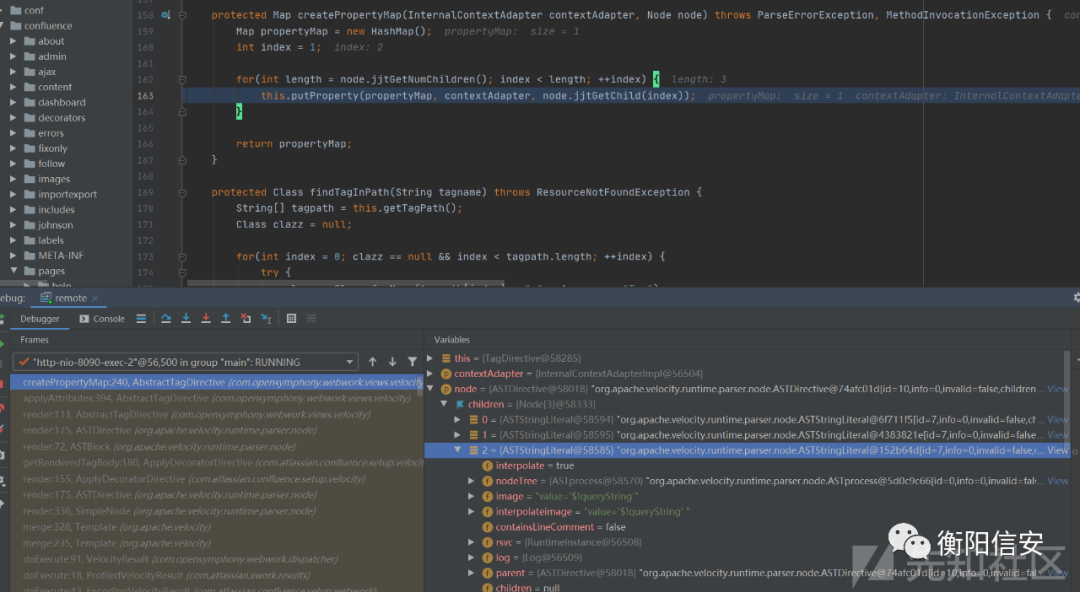Collapse the node variable arrow

pyautogui.click(x=430, y=389)
